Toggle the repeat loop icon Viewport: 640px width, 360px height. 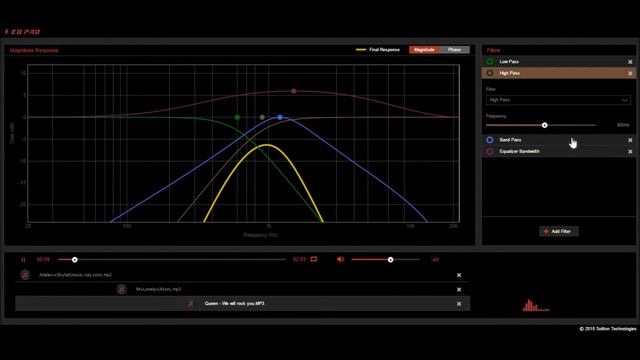(x=313, y=259)
